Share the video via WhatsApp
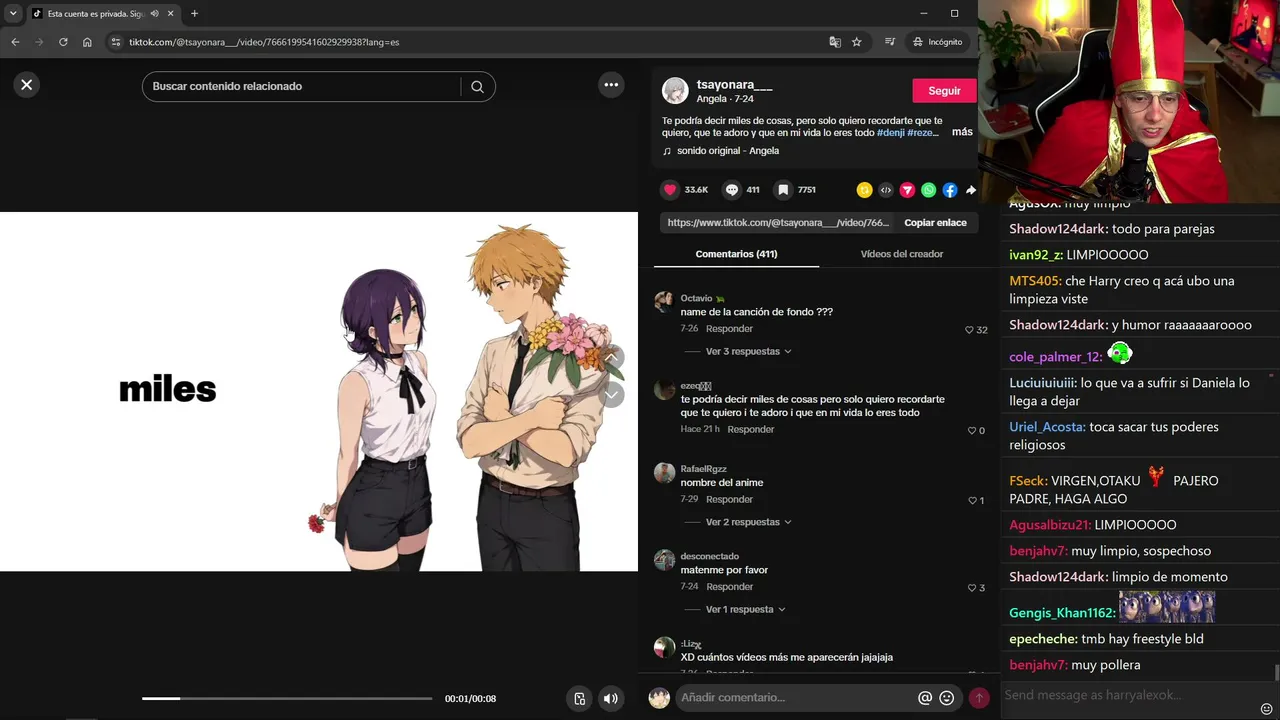1280x720 pixels. coord(928,190)
